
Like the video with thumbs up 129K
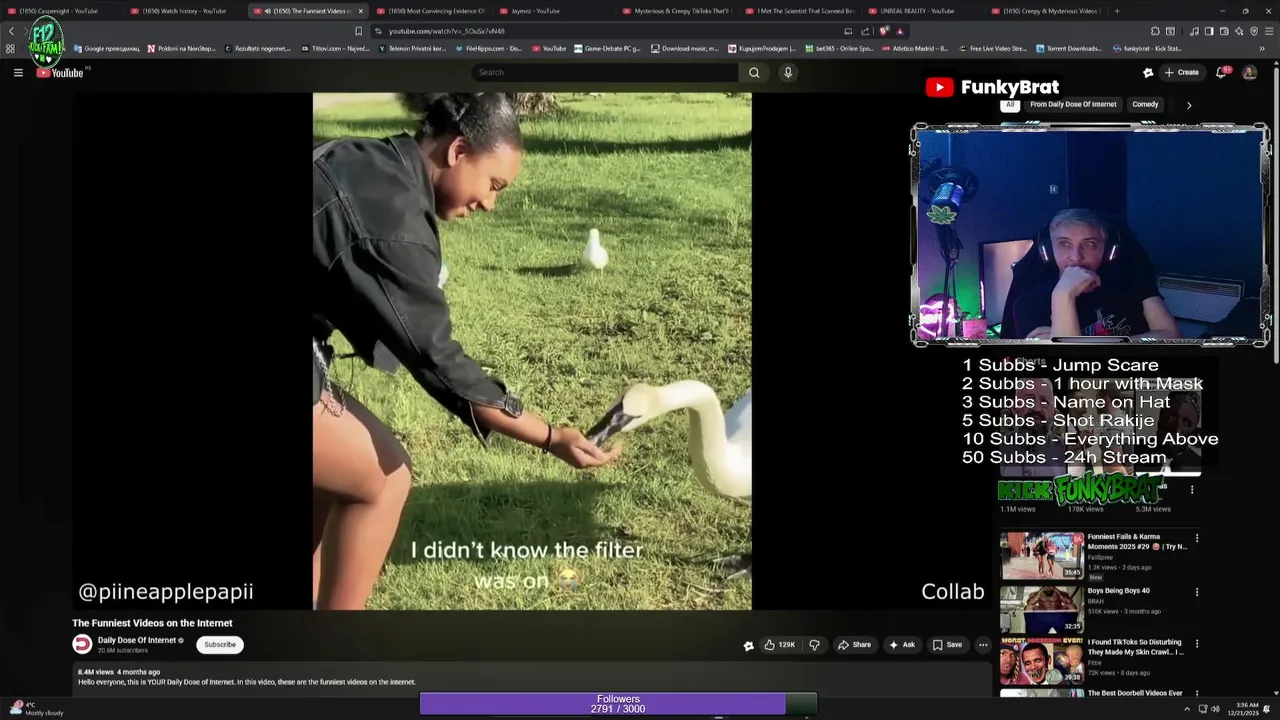[x=779, y=645]
